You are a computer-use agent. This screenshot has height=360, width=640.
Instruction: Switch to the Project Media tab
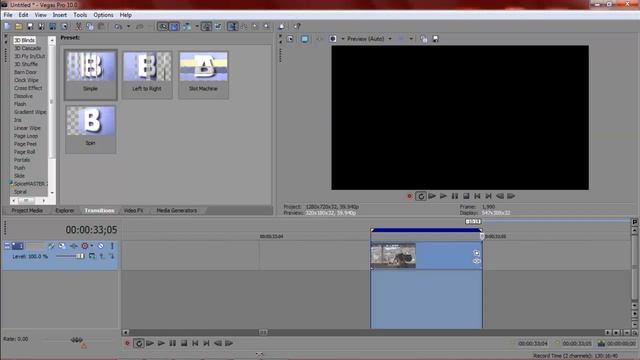coord(27,211)
